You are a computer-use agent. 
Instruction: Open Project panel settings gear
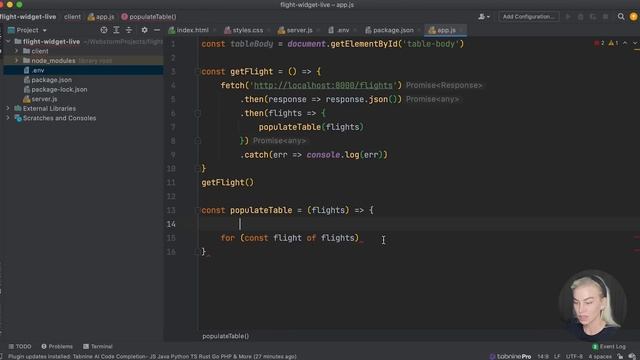[144, 30]
